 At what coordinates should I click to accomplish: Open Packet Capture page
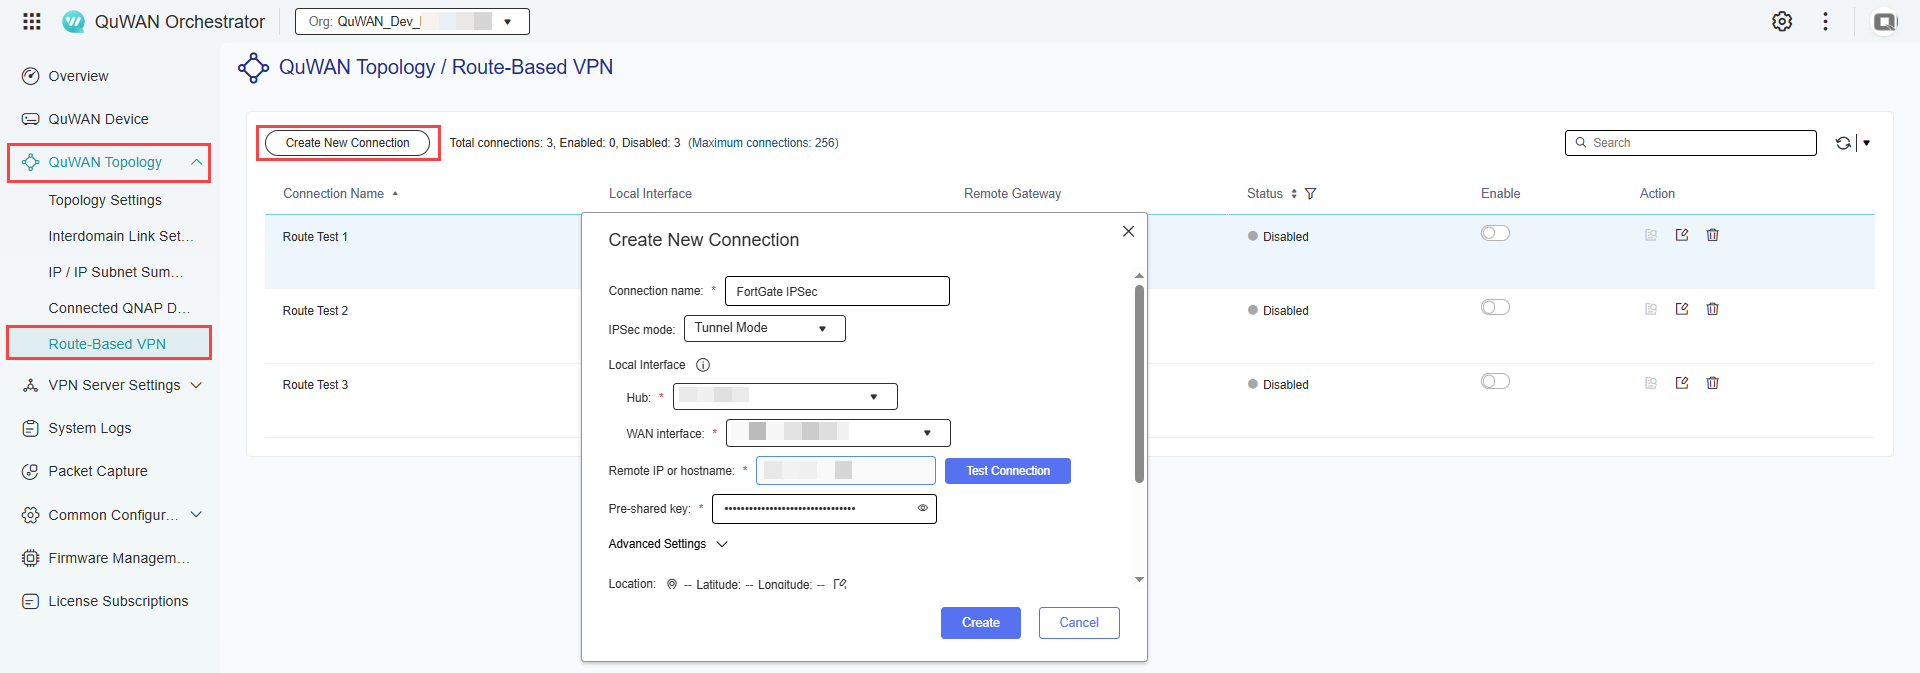click(98, 471)
